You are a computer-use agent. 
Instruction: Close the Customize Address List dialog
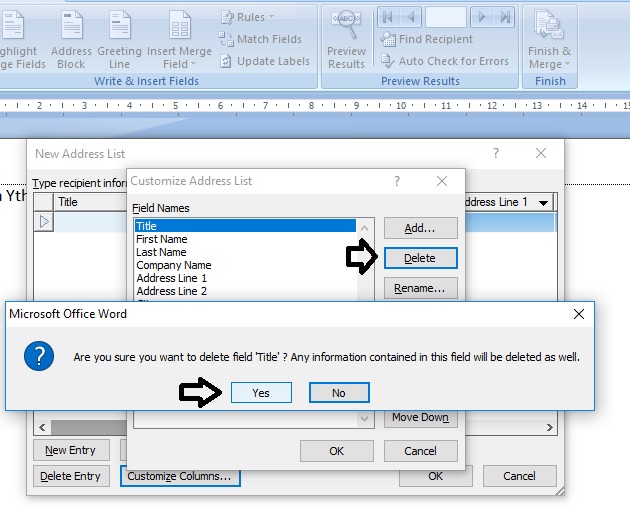442,181
